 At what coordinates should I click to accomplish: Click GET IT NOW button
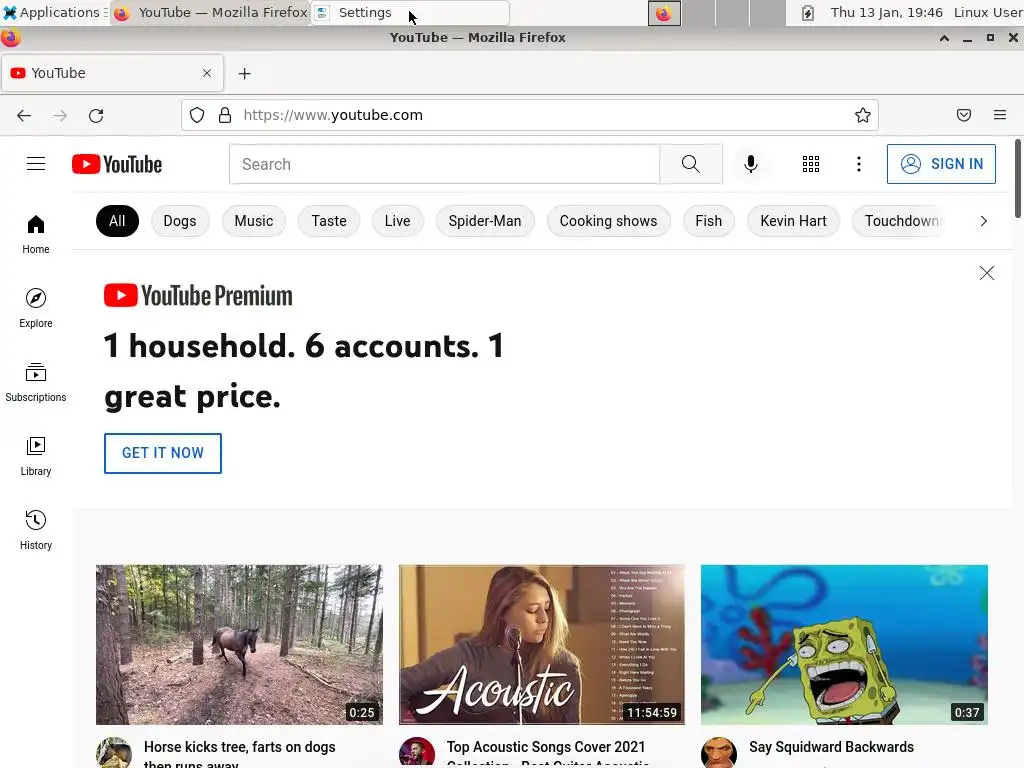point(163,453)
